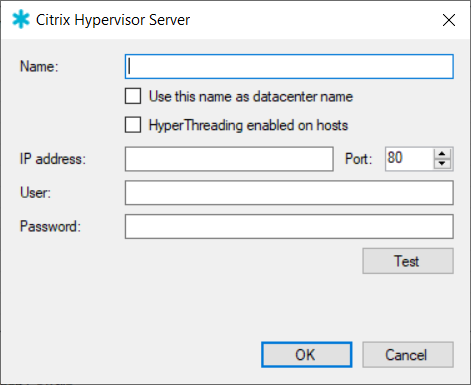Click the User input field
471x385 pixels.
coord(289,193)
